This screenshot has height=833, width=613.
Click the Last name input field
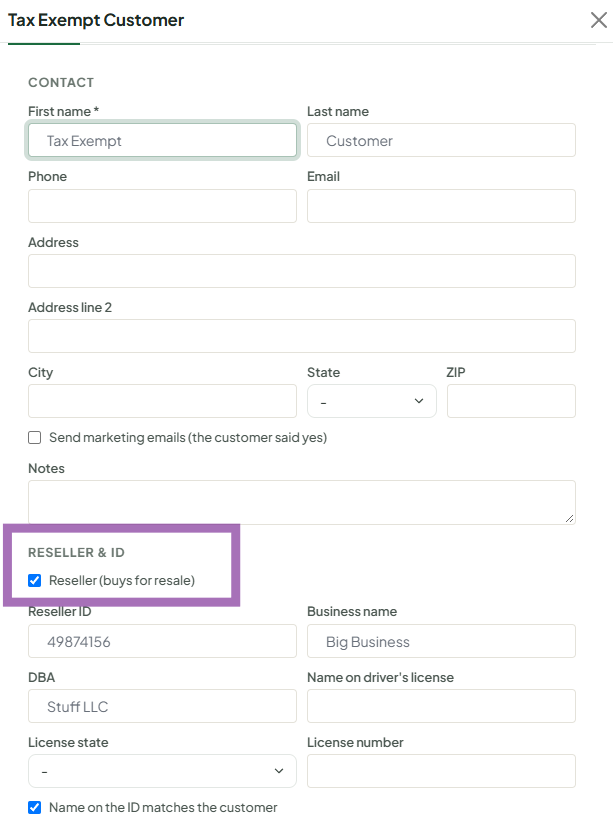tap(441, 140)
